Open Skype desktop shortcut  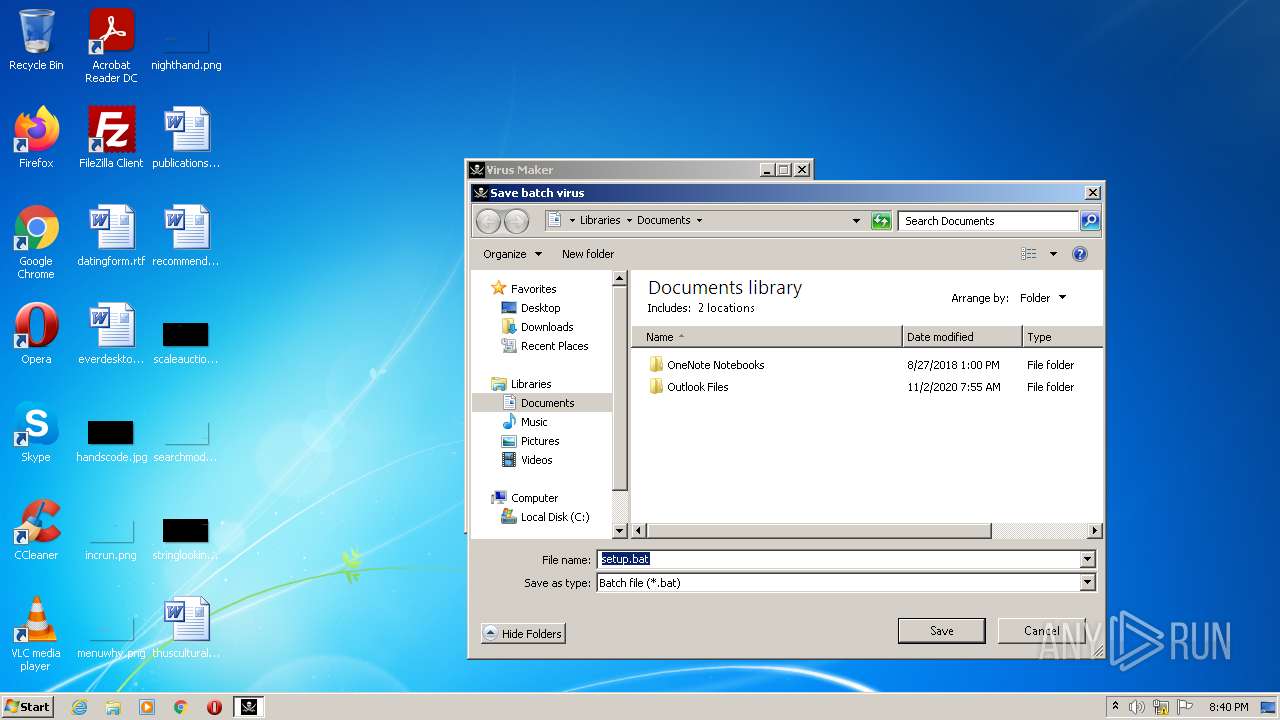(36, 432)
